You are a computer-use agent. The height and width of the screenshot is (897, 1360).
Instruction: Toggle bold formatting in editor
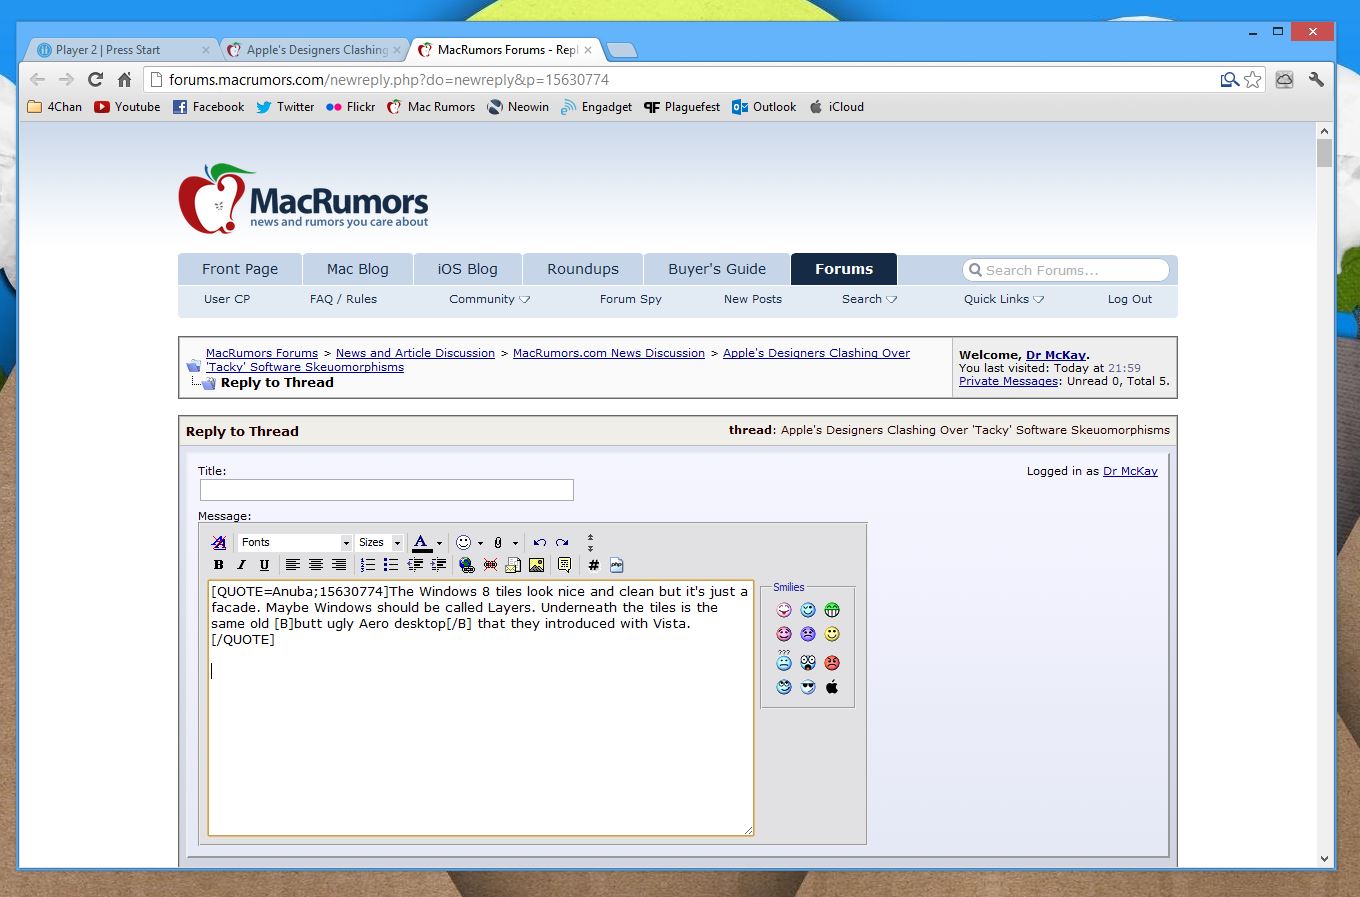tap(218, 565)
